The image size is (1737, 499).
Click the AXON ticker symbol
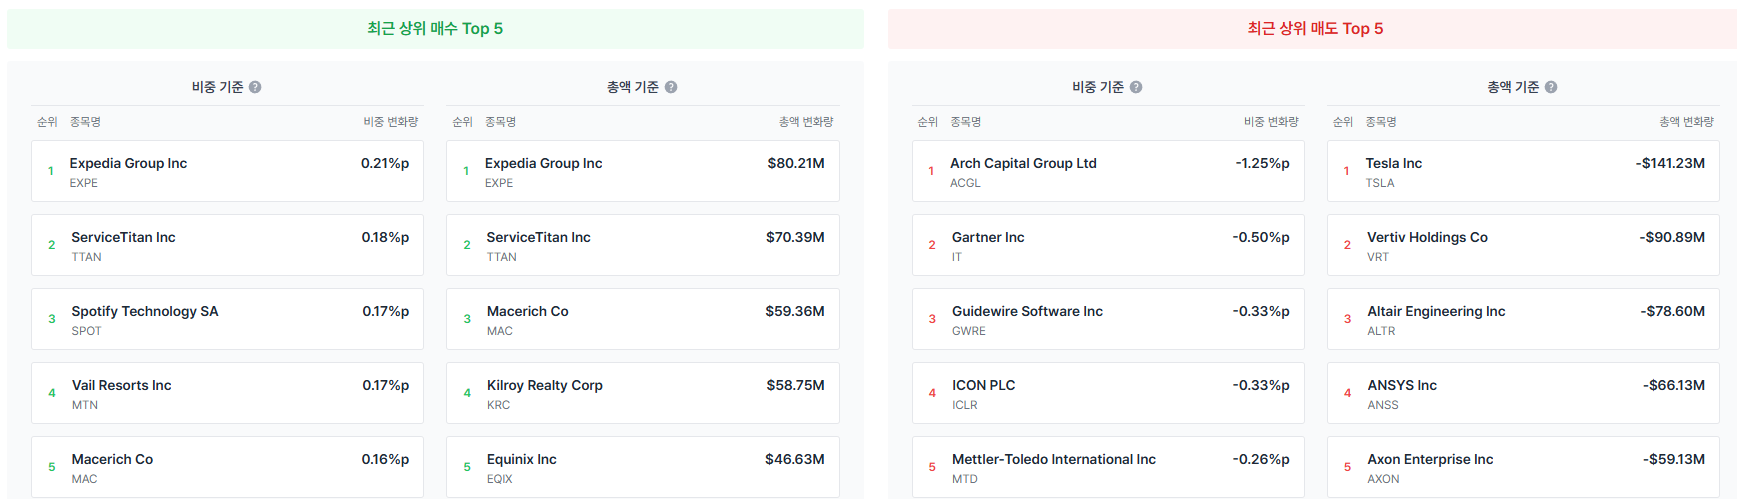pos(1383,479)
